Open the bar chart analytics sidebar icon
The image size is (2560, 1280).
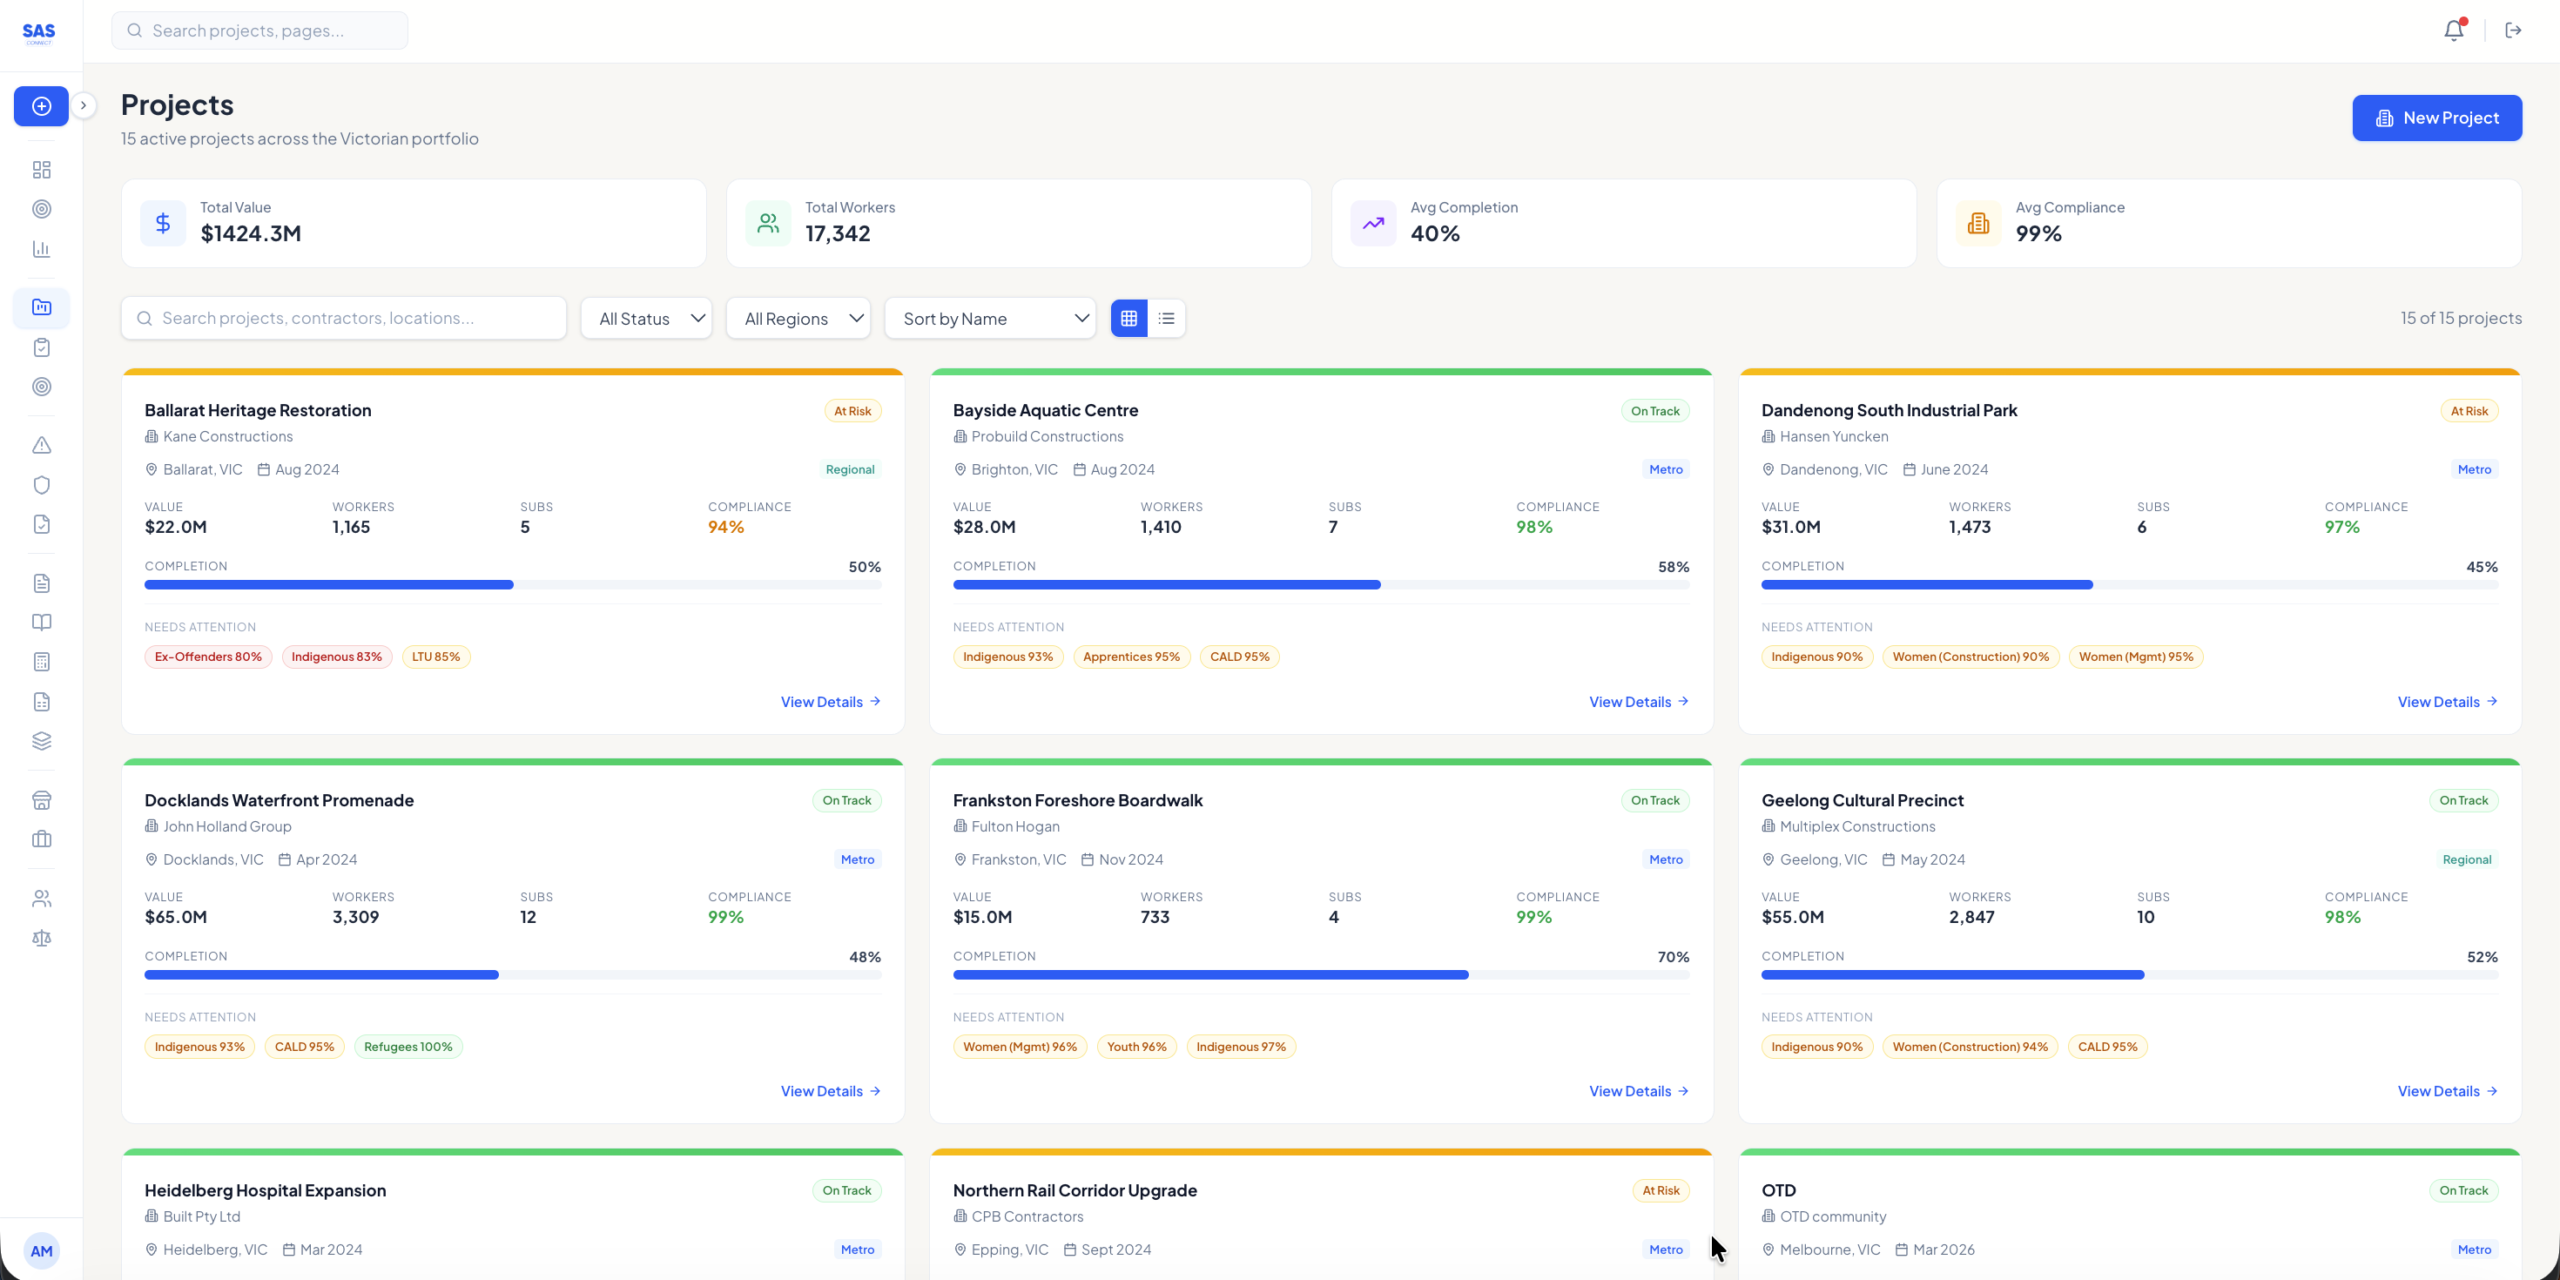[41, 249]
